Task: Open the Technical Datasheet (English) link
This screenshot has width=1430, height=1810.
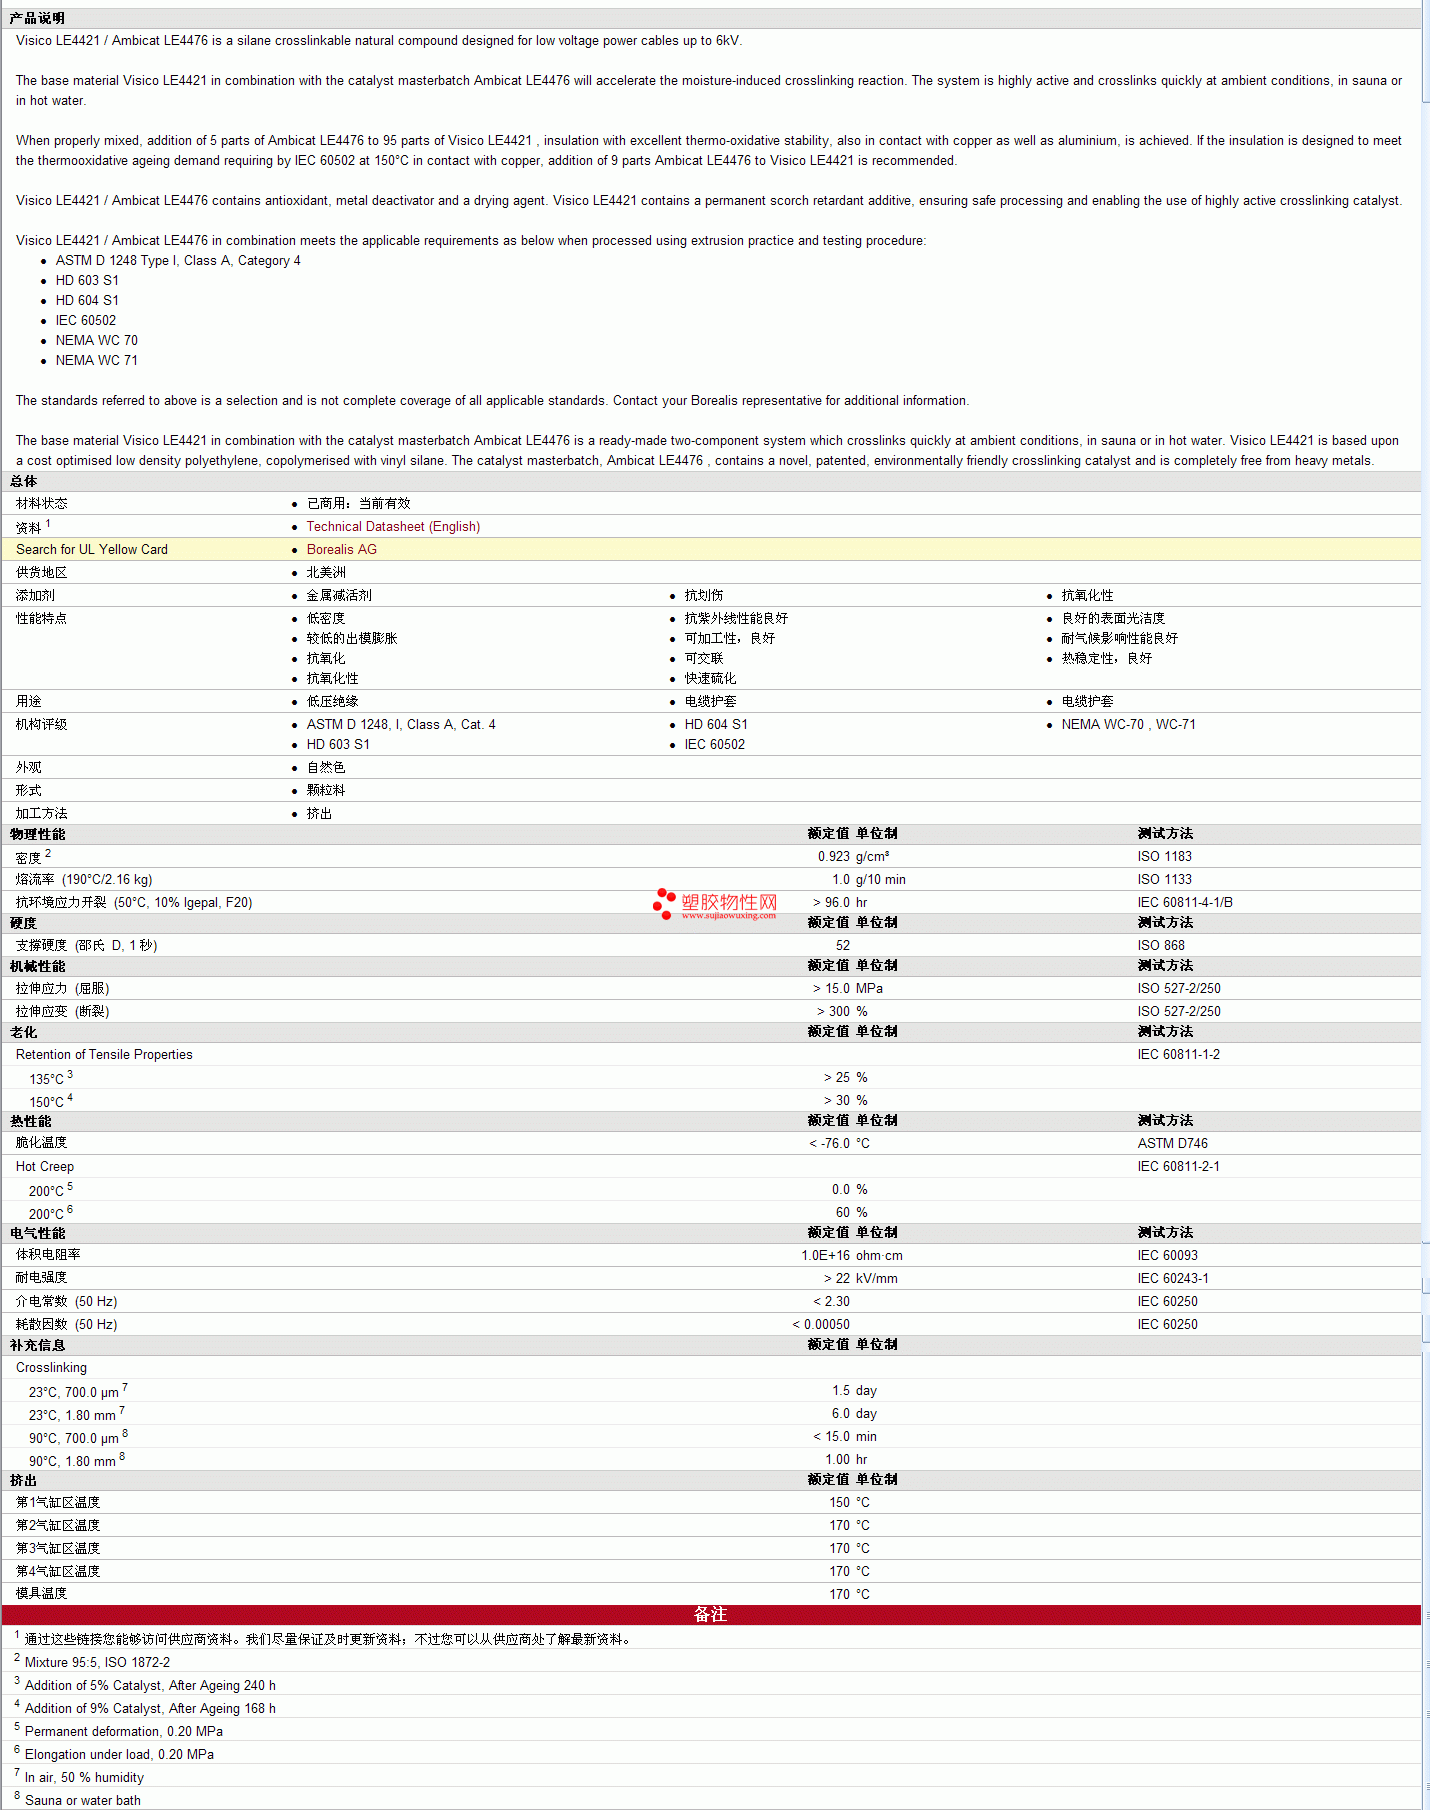Action: point(393,526)
